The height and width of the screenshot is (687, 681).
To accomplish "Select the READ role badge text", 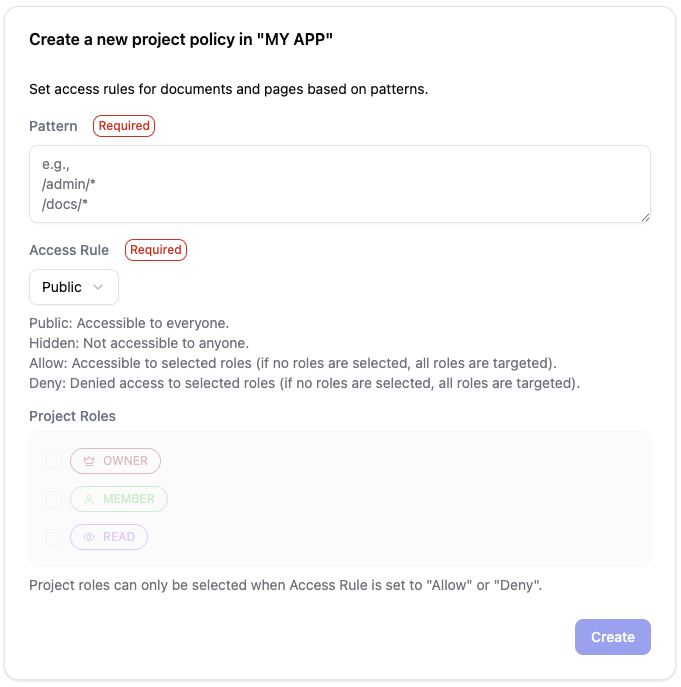I will coord(119,537).
